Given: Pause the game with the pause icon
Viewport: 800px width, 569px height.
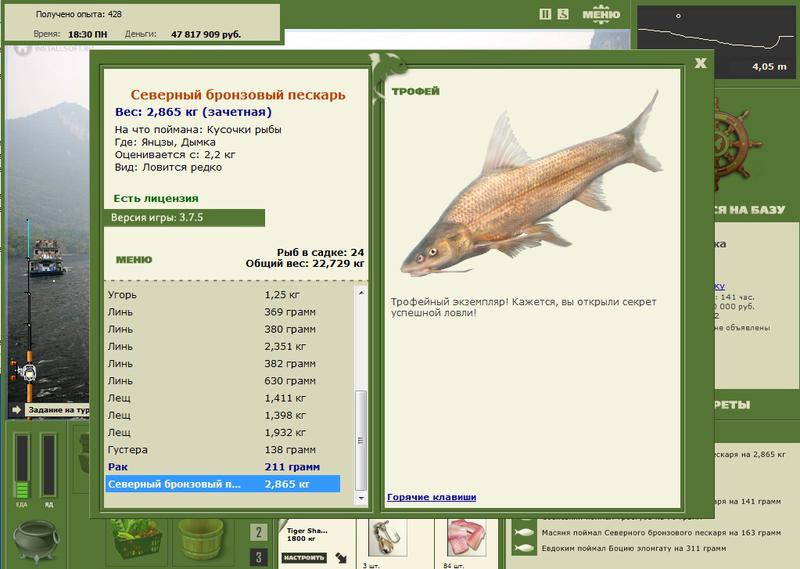Looking at the screenshot, I should 544,14.
